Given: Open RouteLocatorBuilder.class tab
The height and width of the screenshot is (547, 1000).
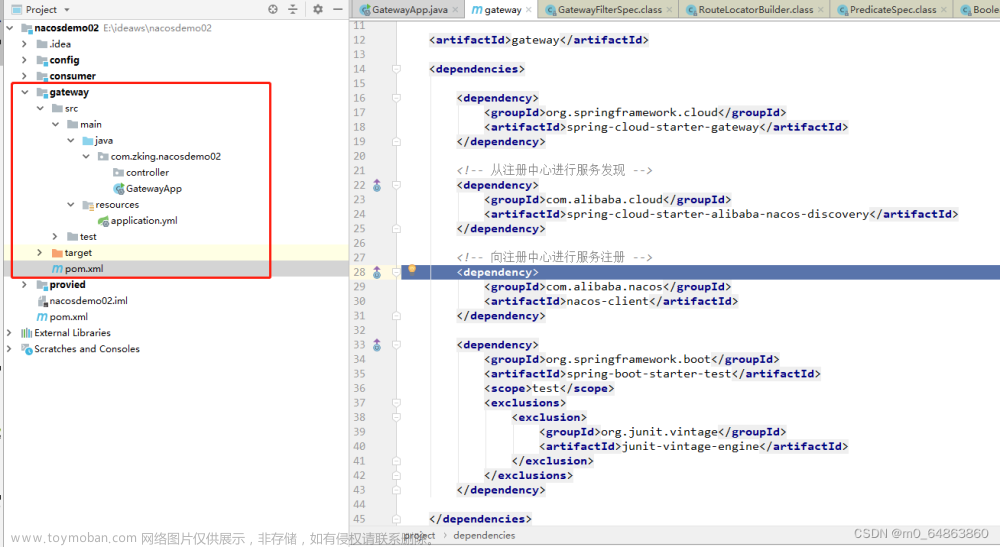Looking at the screenshot, I should pyautogui.click(x=756, y=10).
